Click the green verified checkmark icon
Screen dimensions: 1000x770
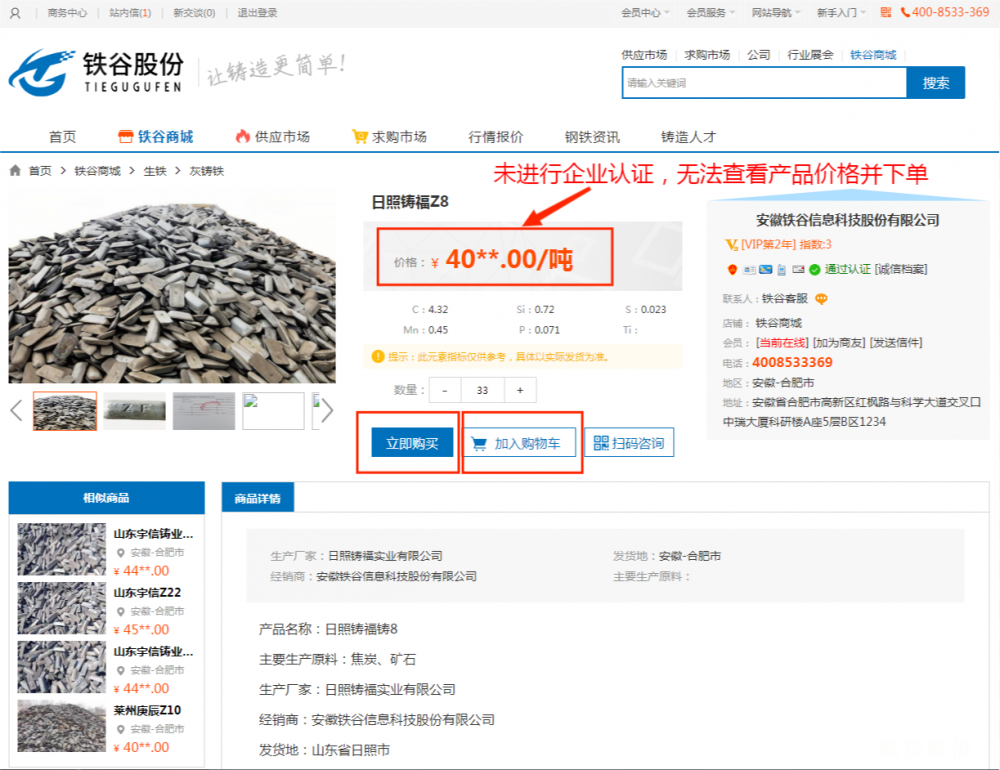[x=815, y=269]
